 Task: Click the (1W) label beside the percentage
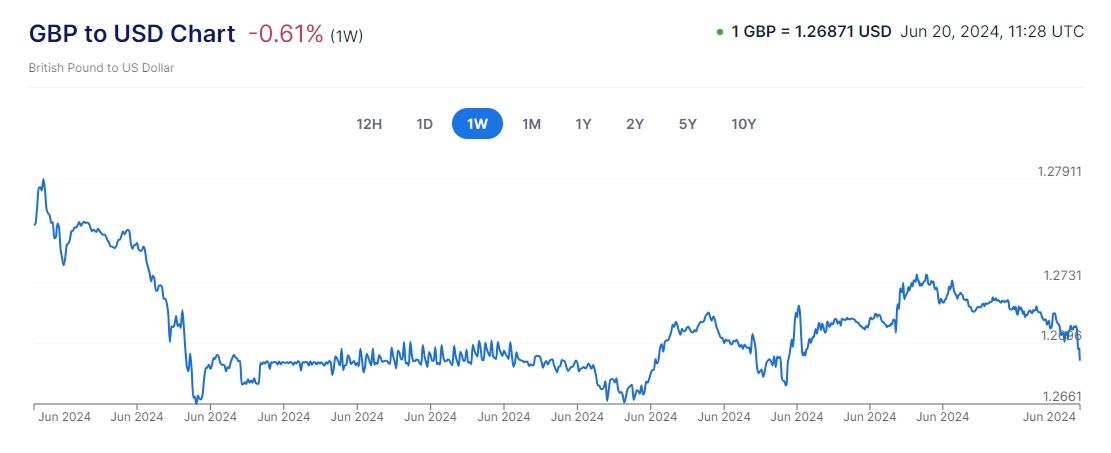pos(346,36)
